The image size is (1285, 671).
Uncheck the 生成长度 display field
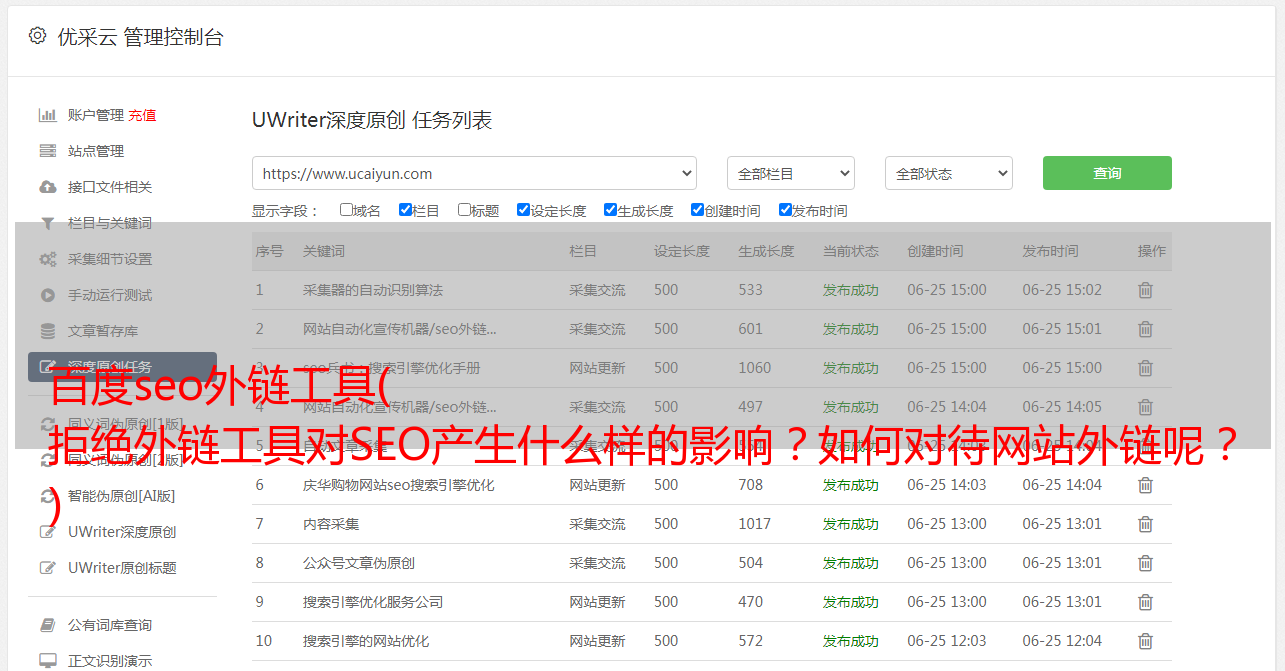point(610,210)
